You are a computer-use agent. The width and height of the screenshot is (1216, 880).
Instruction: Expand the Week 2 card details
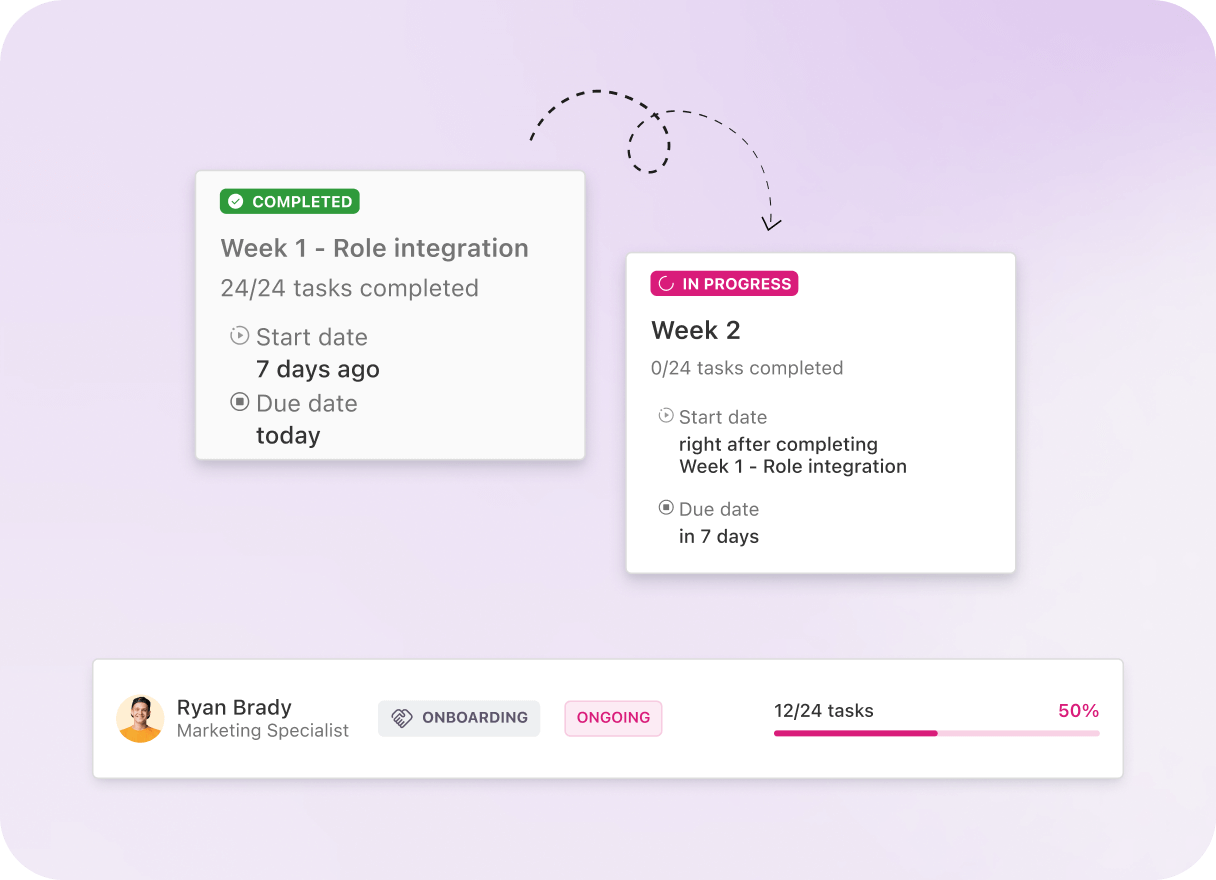coord(820,412)
